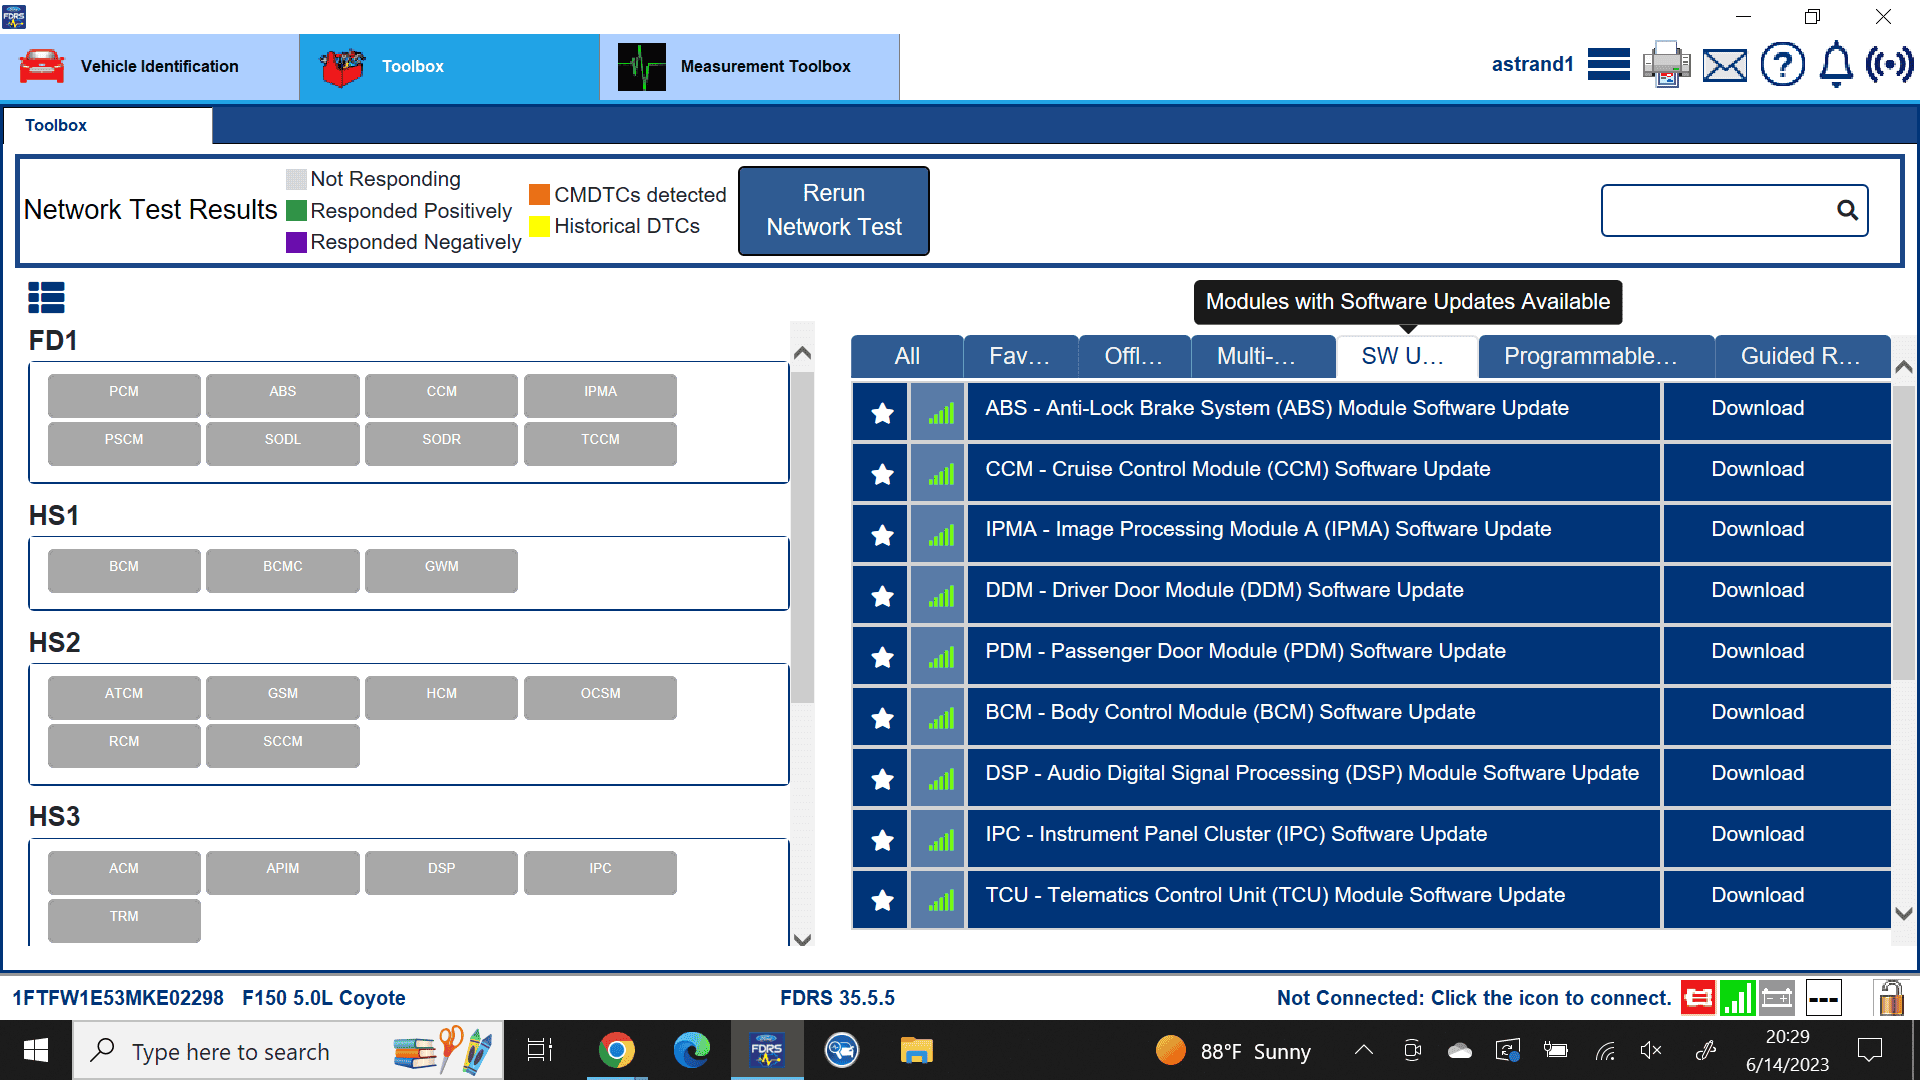Click the wireless broadcast icon in header
The image size is (1920, 1080).
pyautogui.click(x=1889, y=65)
